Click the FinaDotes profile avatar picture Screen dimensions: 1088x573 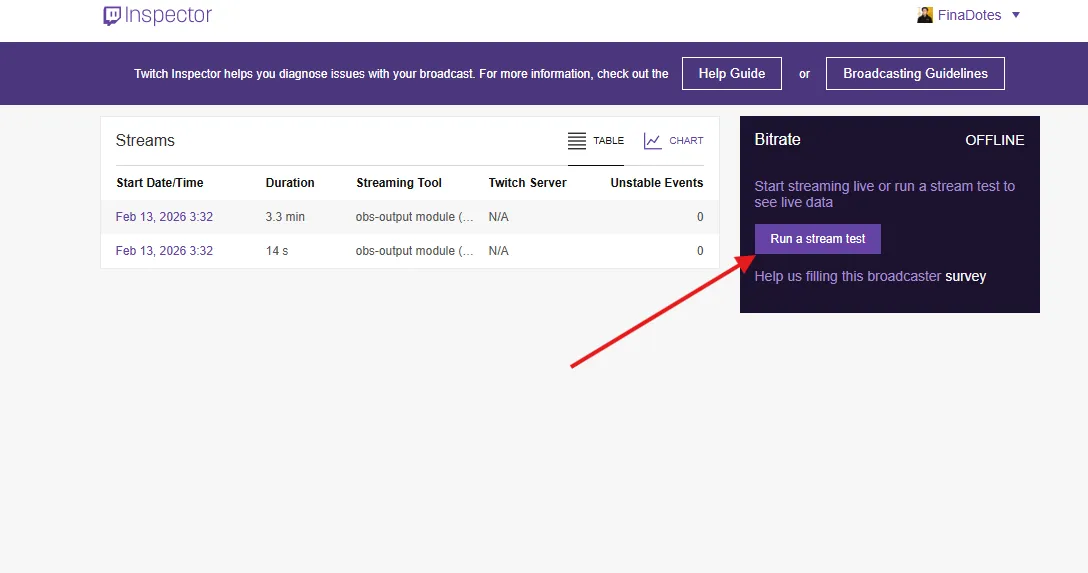point(925,15)
